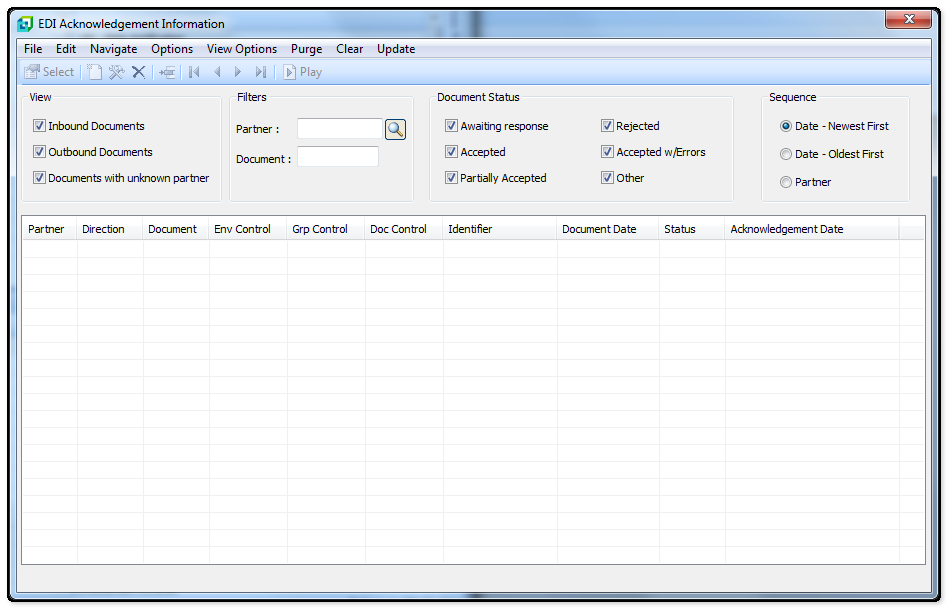Image resolution: width=948 pixels, height=609 pixels.
Task: Open the View Options menu
Action: tap(242, 49)
